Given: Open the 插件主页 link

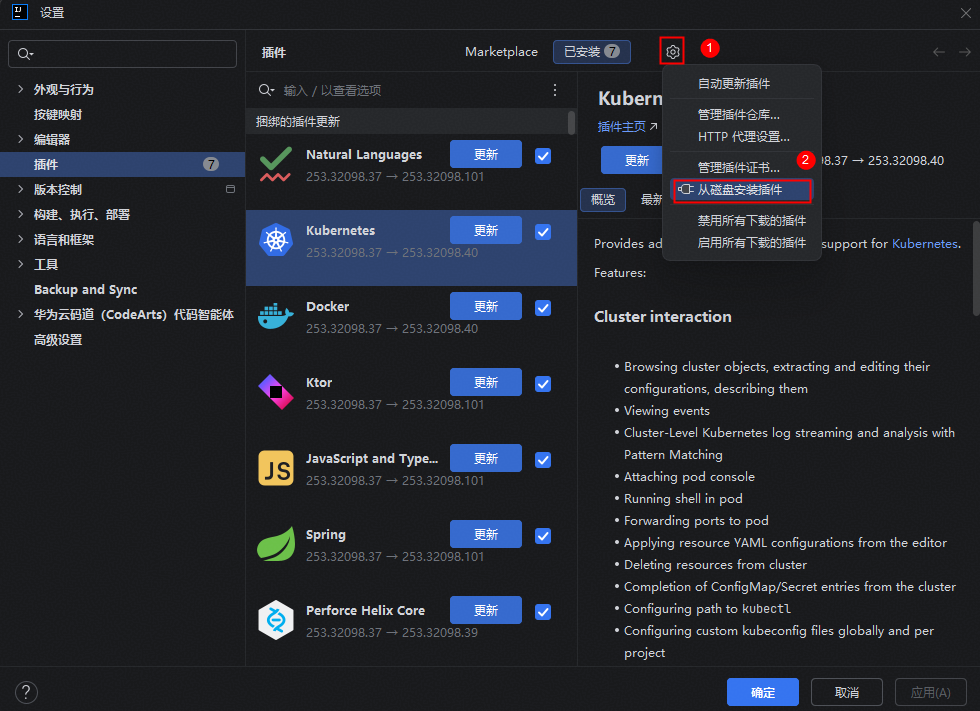Looking at the screenshot, I should pyautogui.click(x=627, y=127).
